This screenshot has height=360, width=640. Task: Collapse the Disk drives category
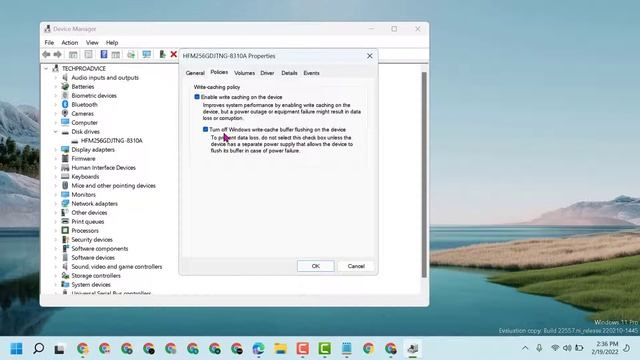click(x=56, y=132)
